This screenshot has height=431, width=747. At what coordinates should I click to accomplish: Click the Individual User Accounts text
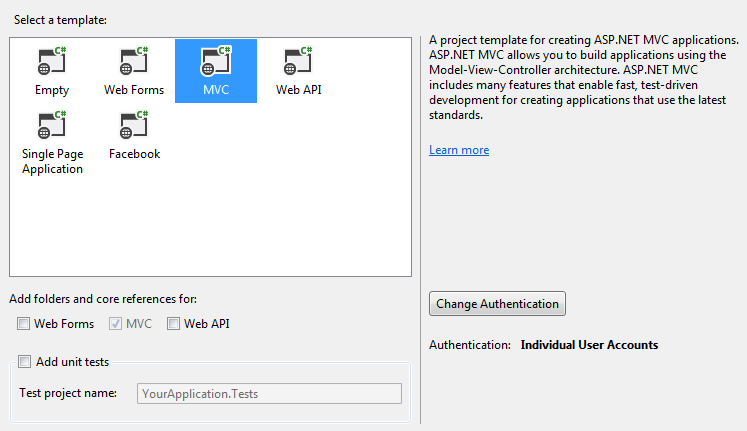click(x=589, y=345)
